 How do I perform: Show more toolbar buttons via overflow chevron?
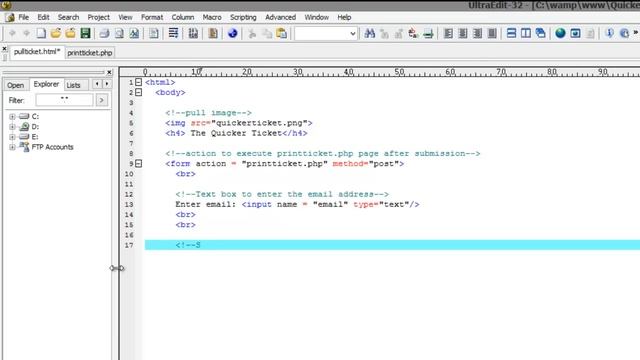(636, 32)
